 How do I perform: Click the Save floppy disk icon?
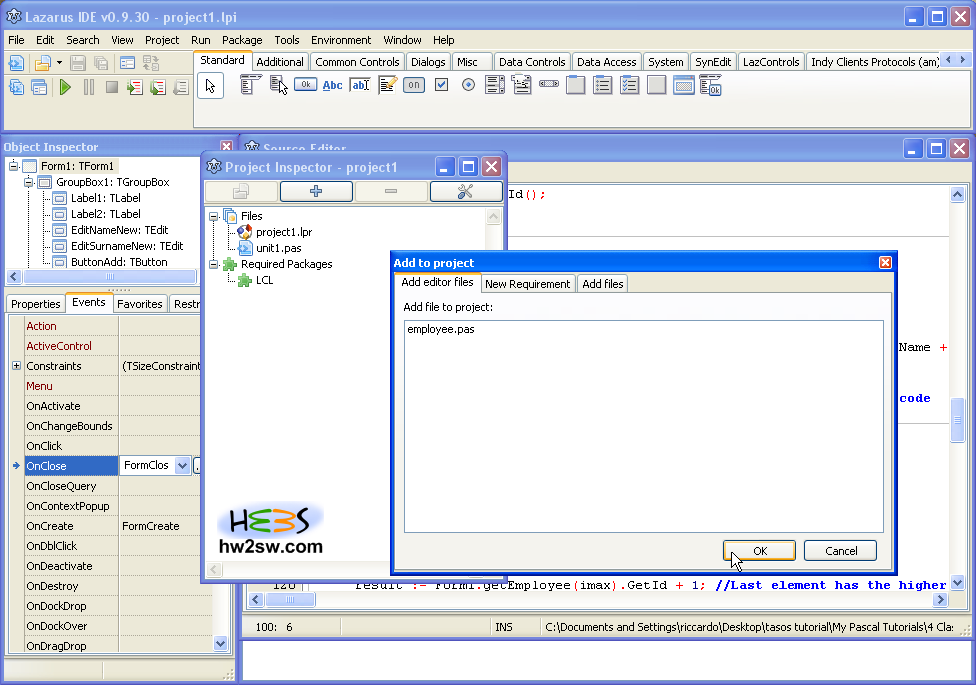(x=78, y=63)
